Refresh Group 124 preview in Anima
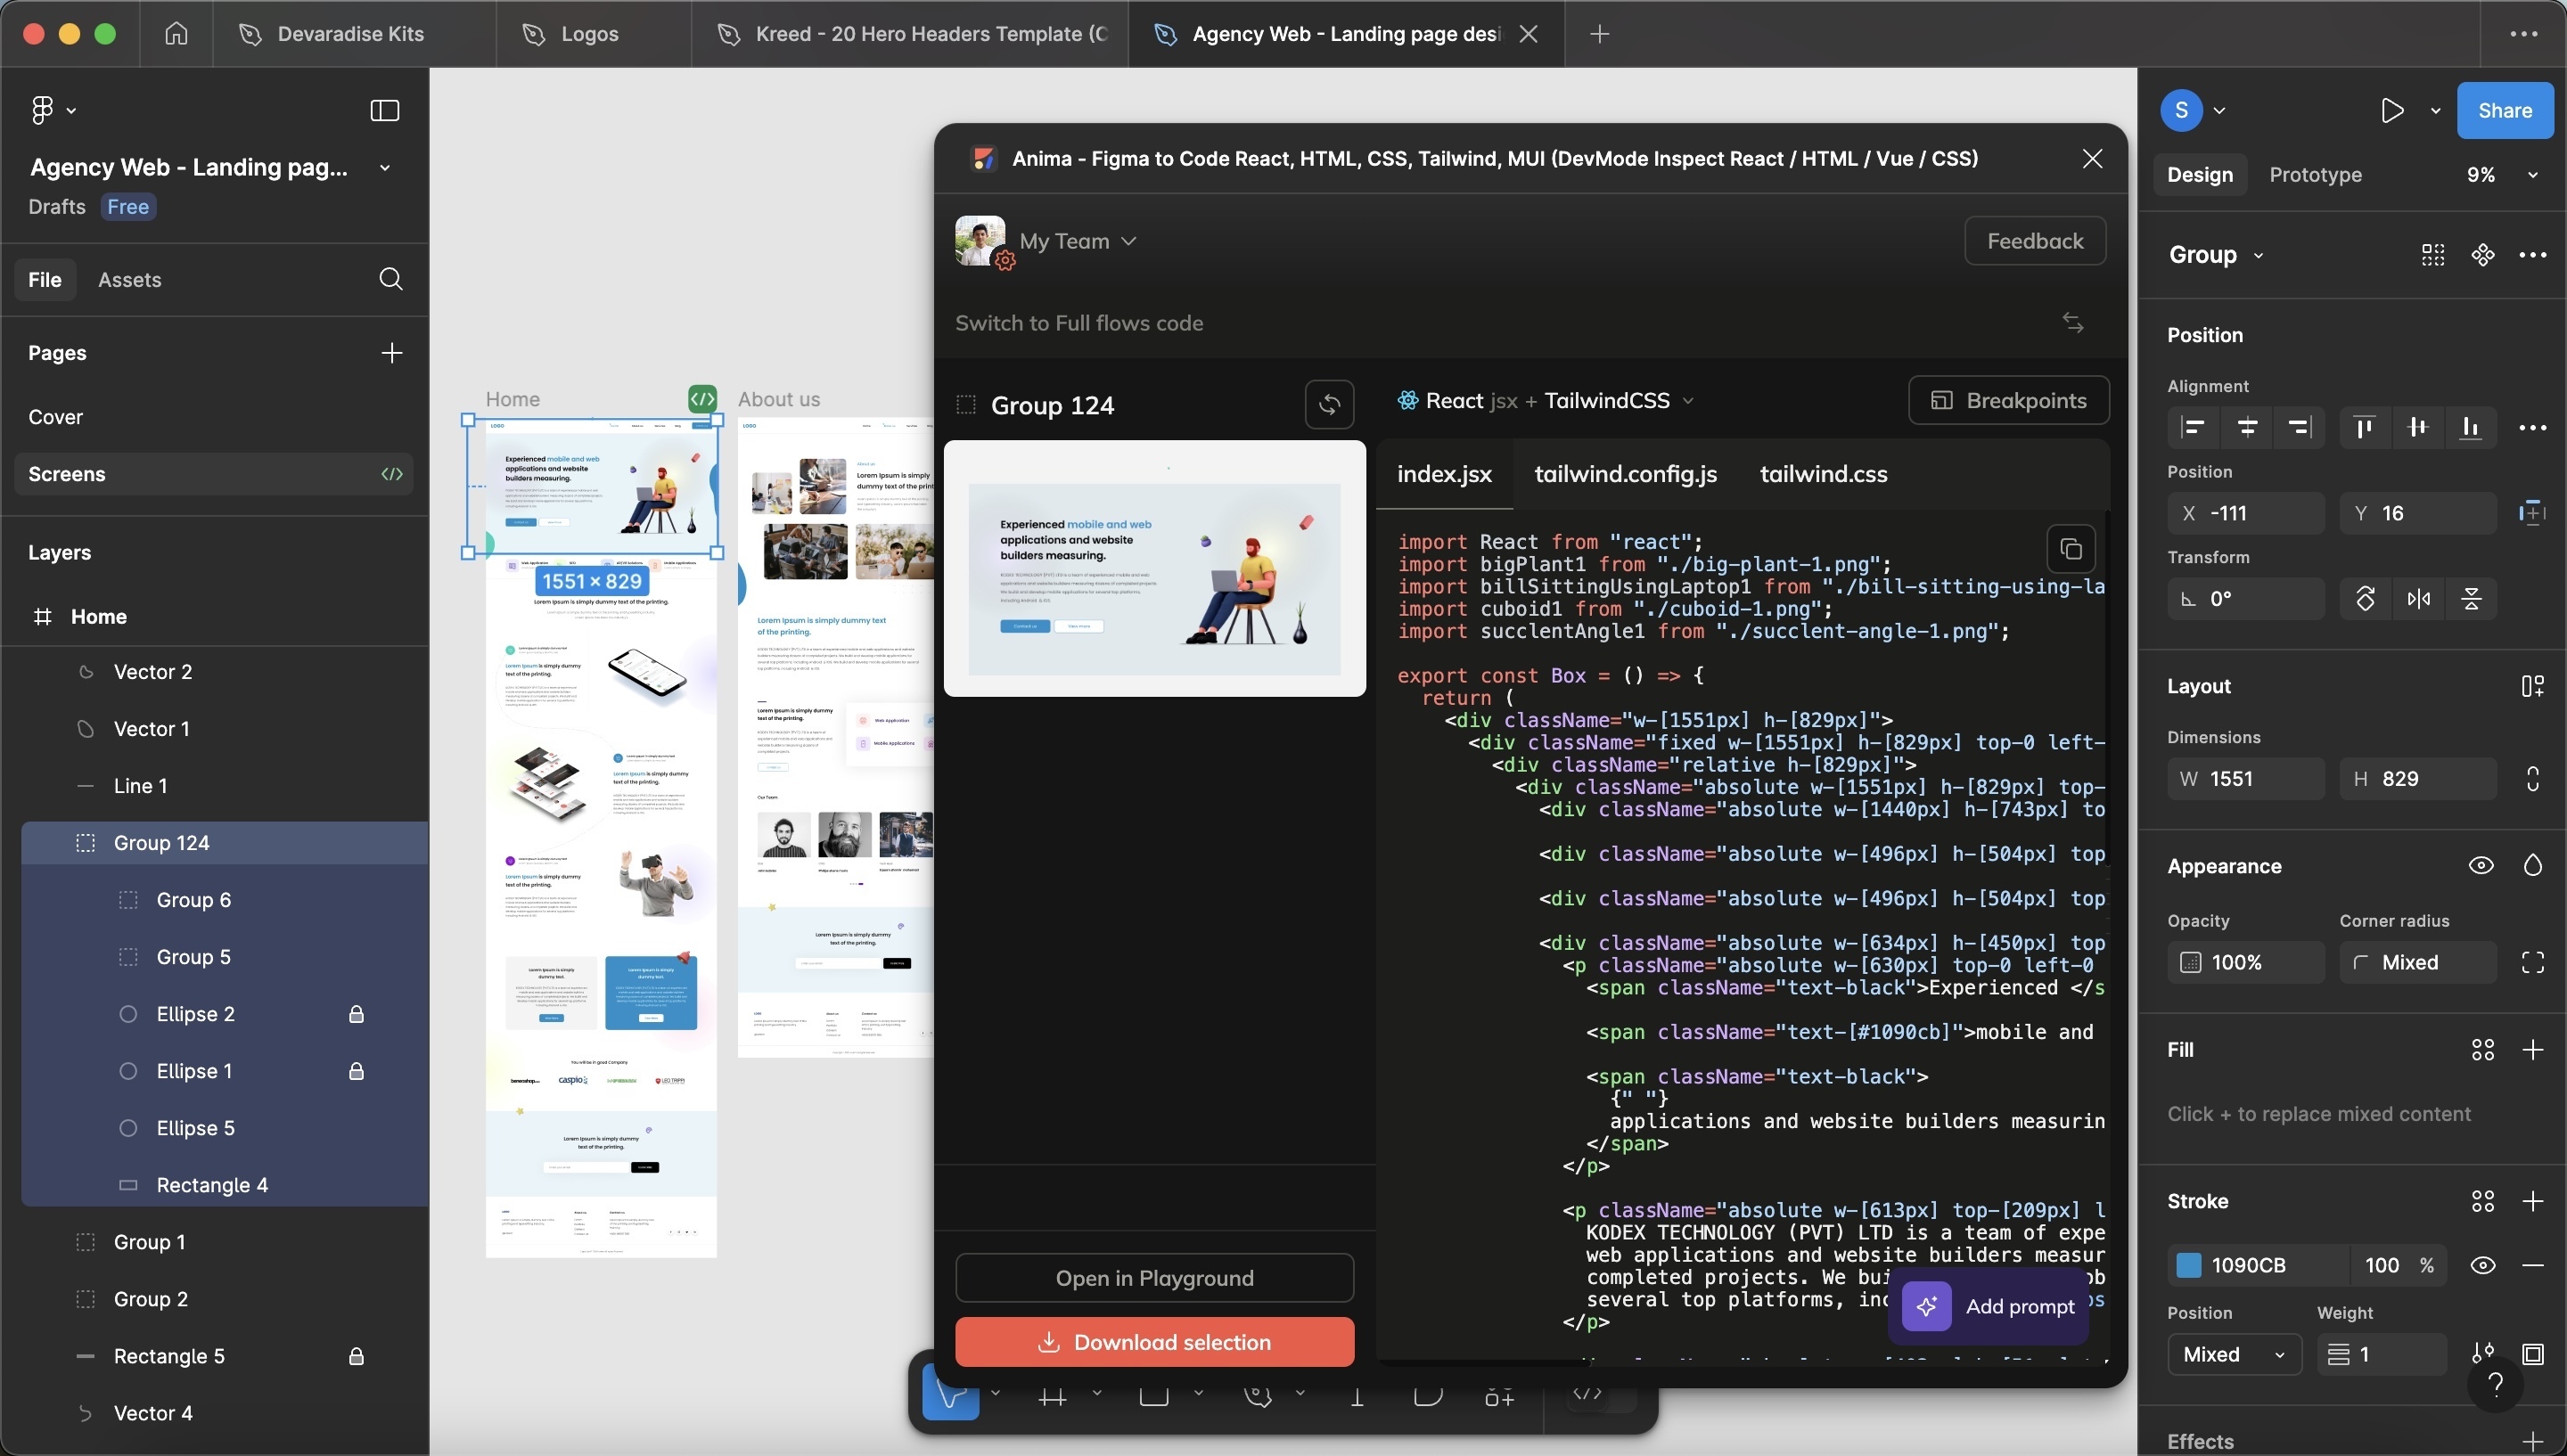Image resolution: width=2567 pixels, height=1456 pixels. [1329, 404]
